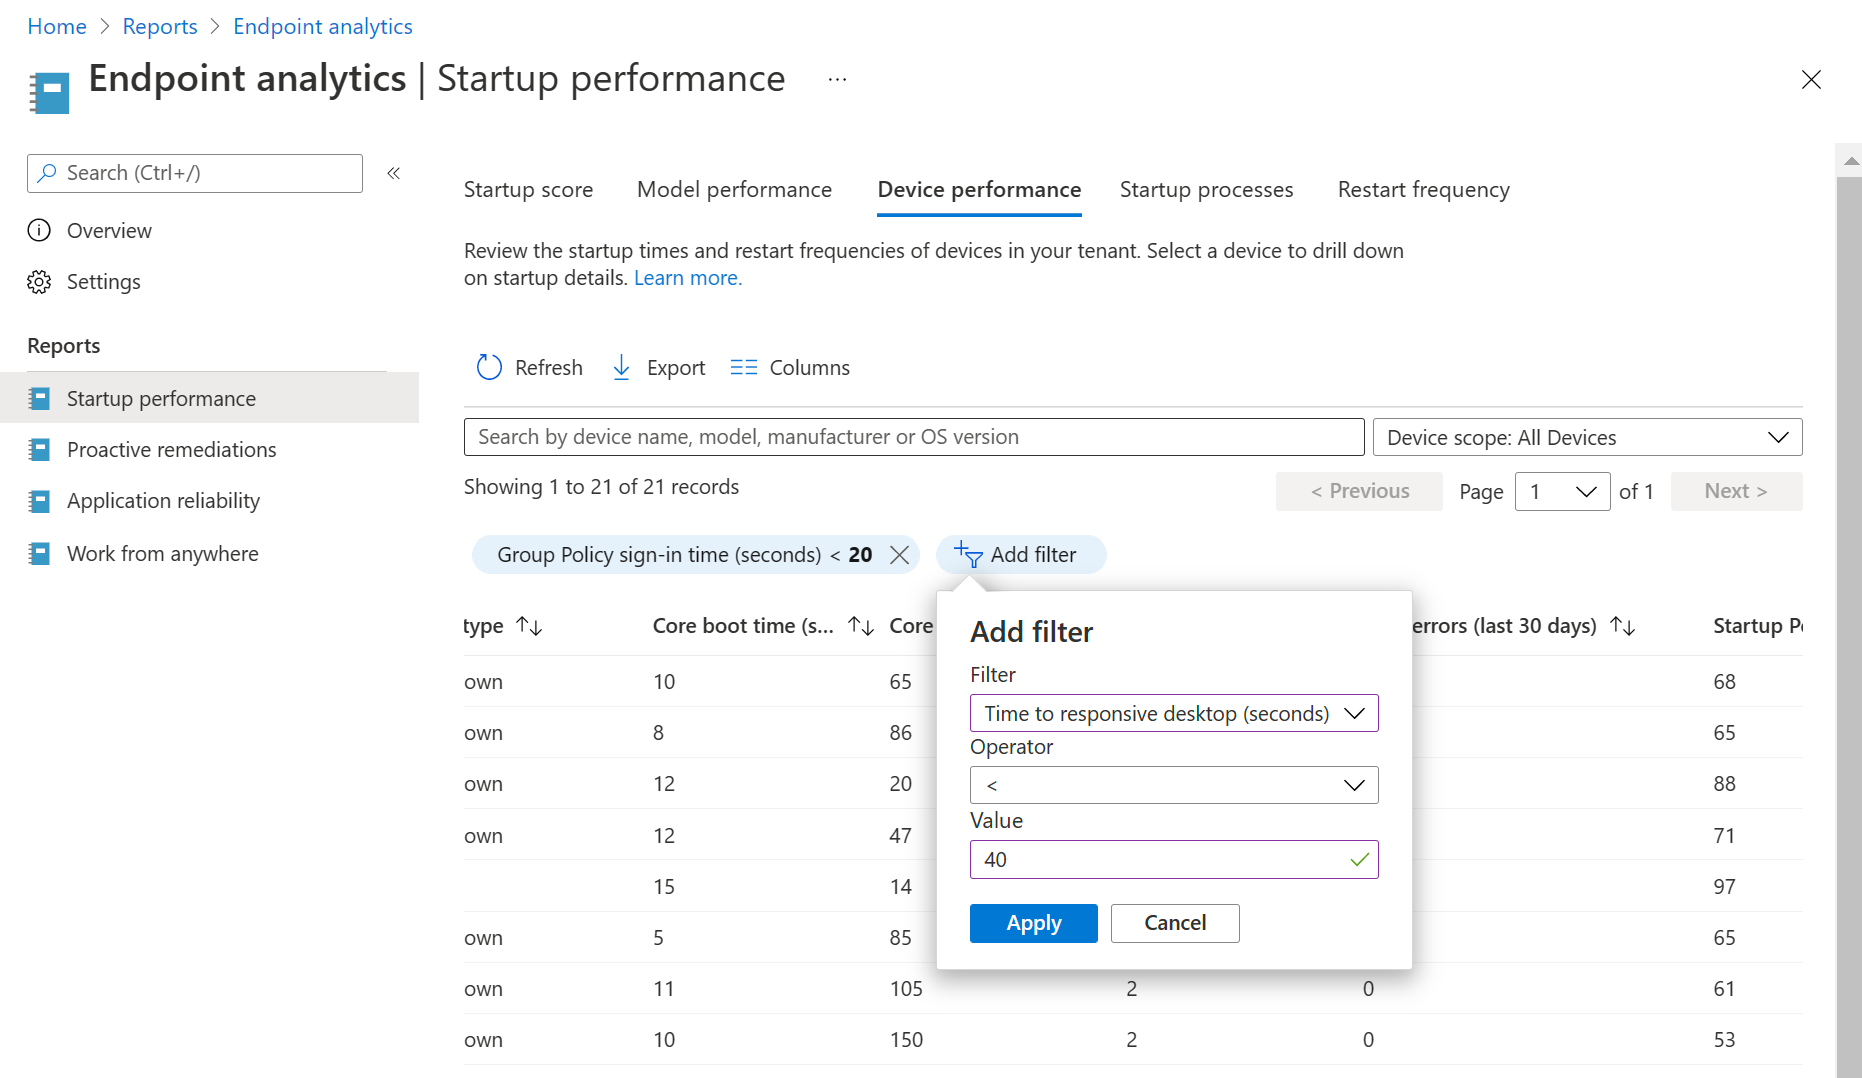Click the Apply button in Add filter
Image resolution: width=1862 pixels, height=1078 pixels.
[1033, 923]
